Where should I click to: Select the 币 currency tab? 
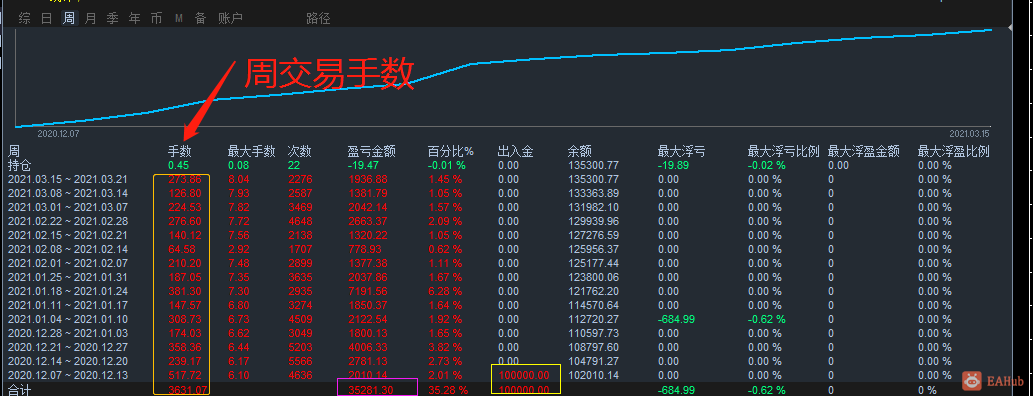156,18
